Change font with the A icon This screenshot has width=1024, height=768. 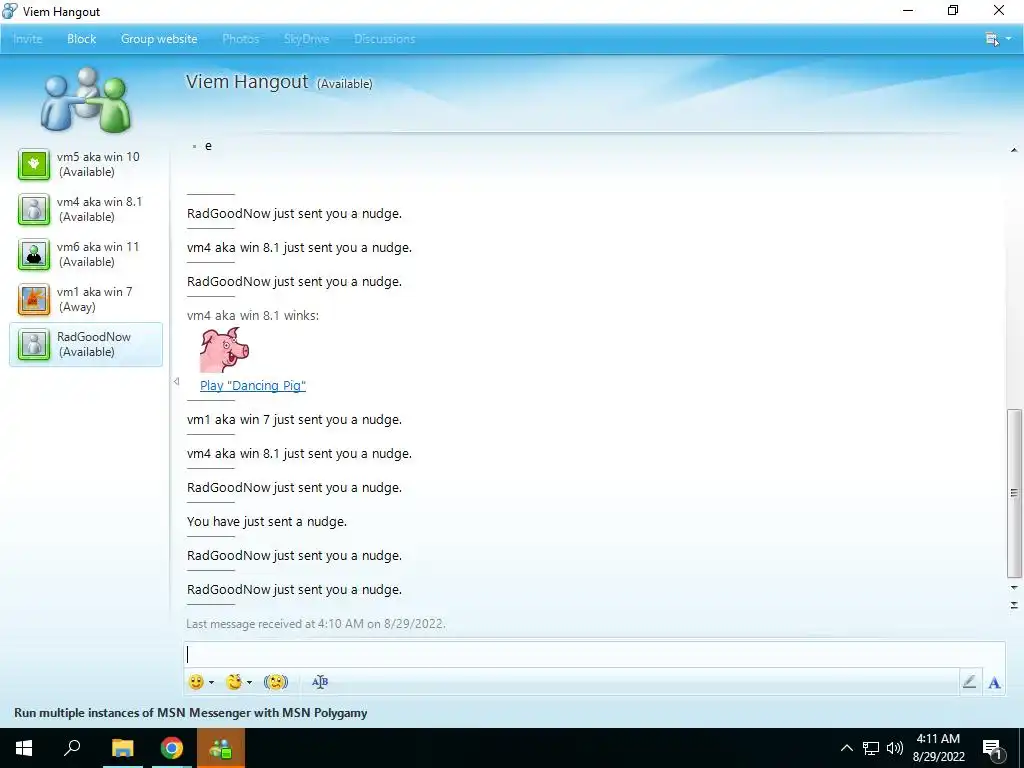[995, 682]
